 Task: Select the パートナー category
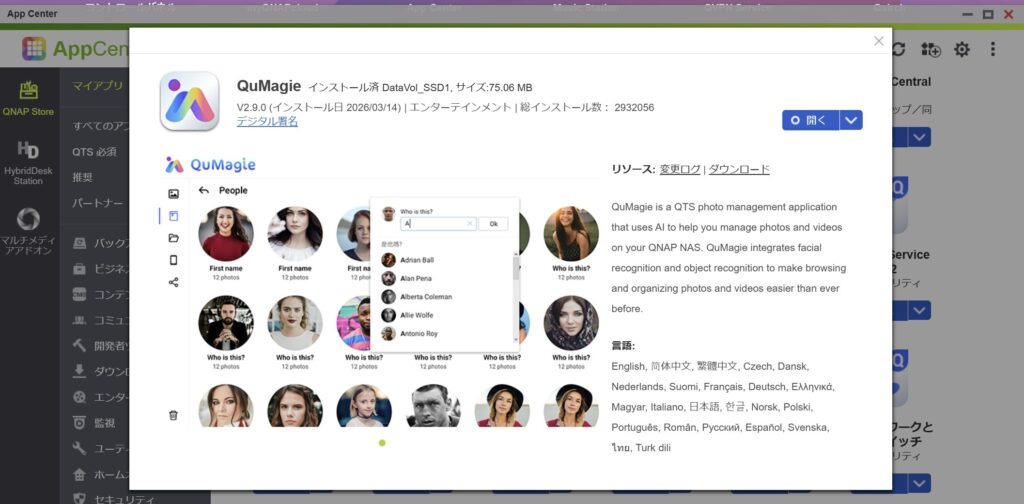(97, 203)
